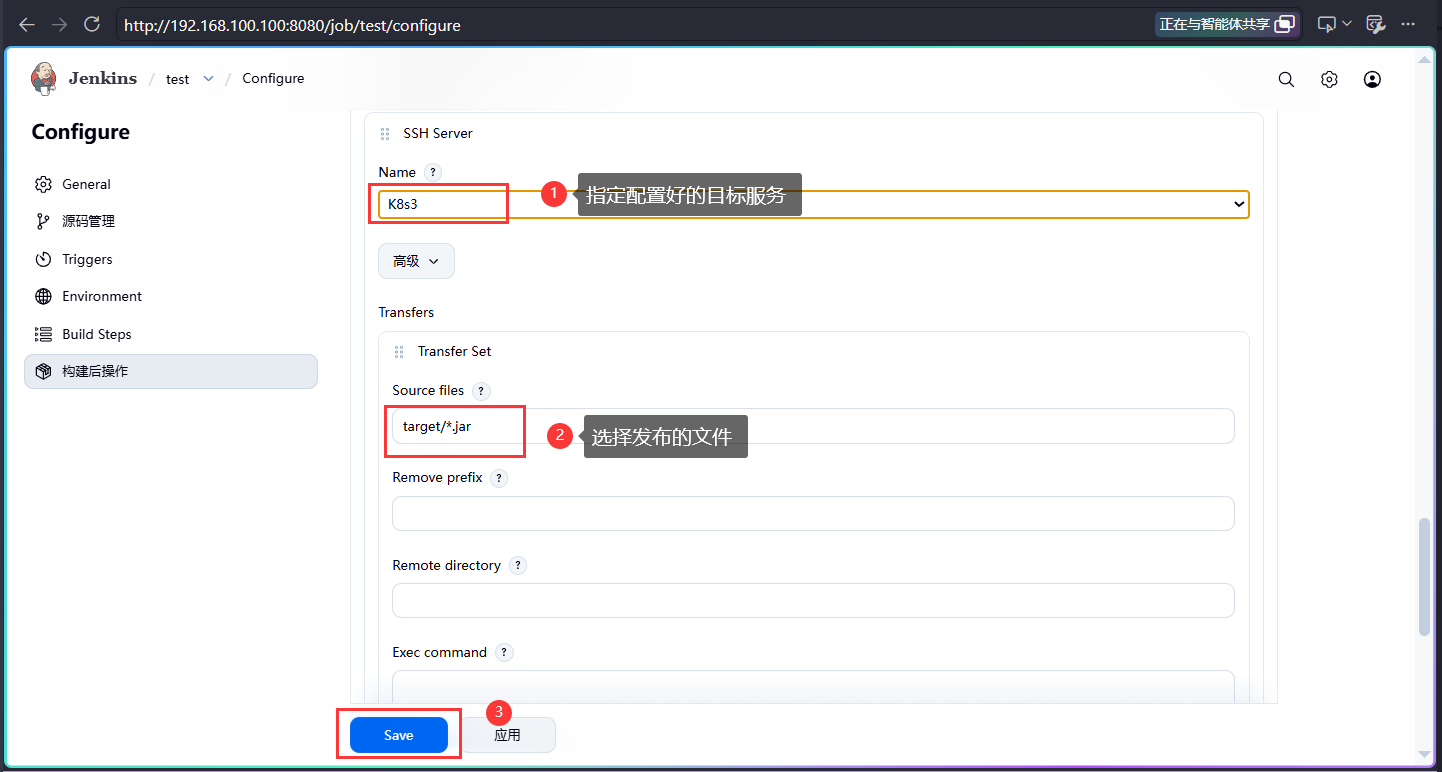This screenshot has width=1442, height=772.
Task: Open Jenkins search with the magnifier icon
Action: point(1287,80)
